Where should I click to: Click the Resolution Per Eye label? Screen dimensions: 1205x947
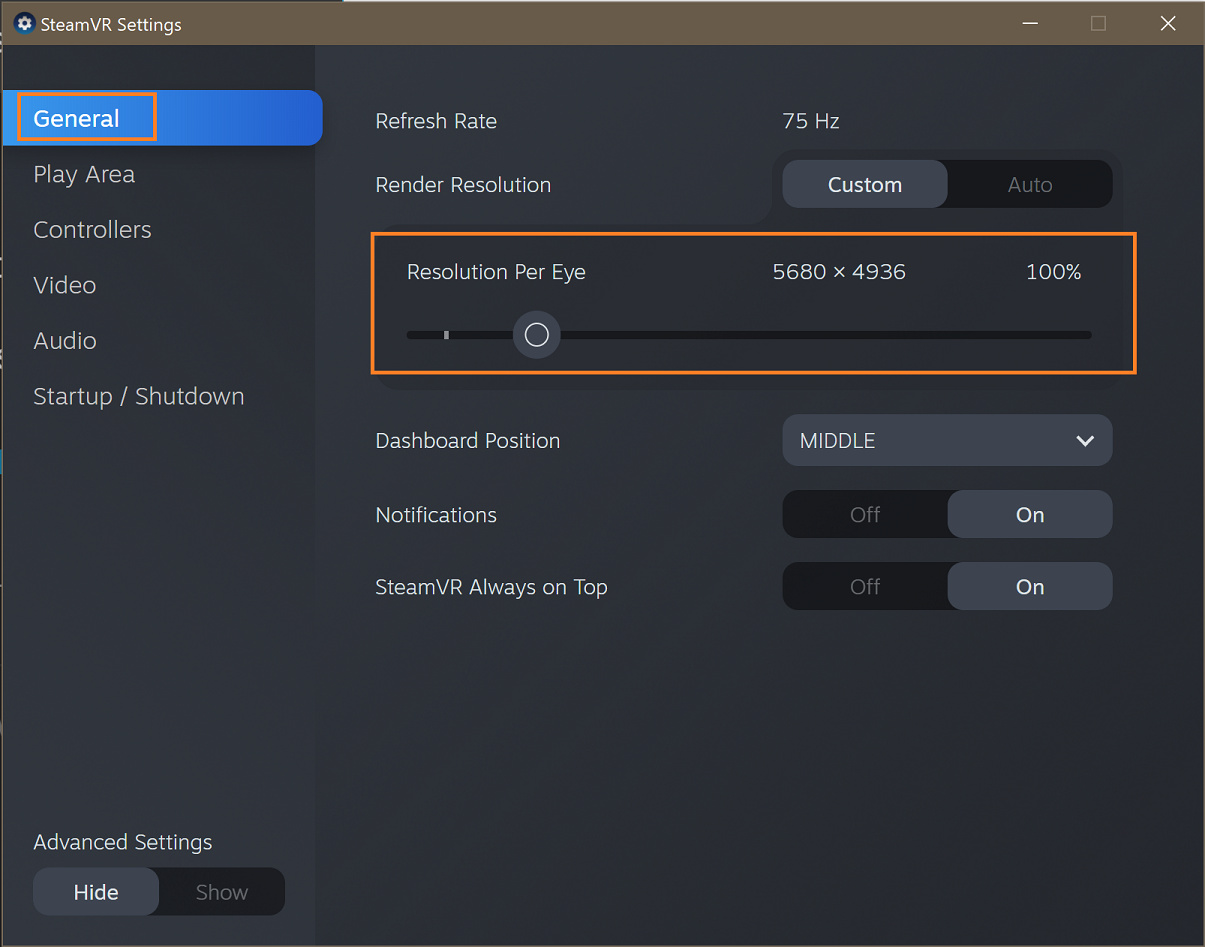coord(496,272)
